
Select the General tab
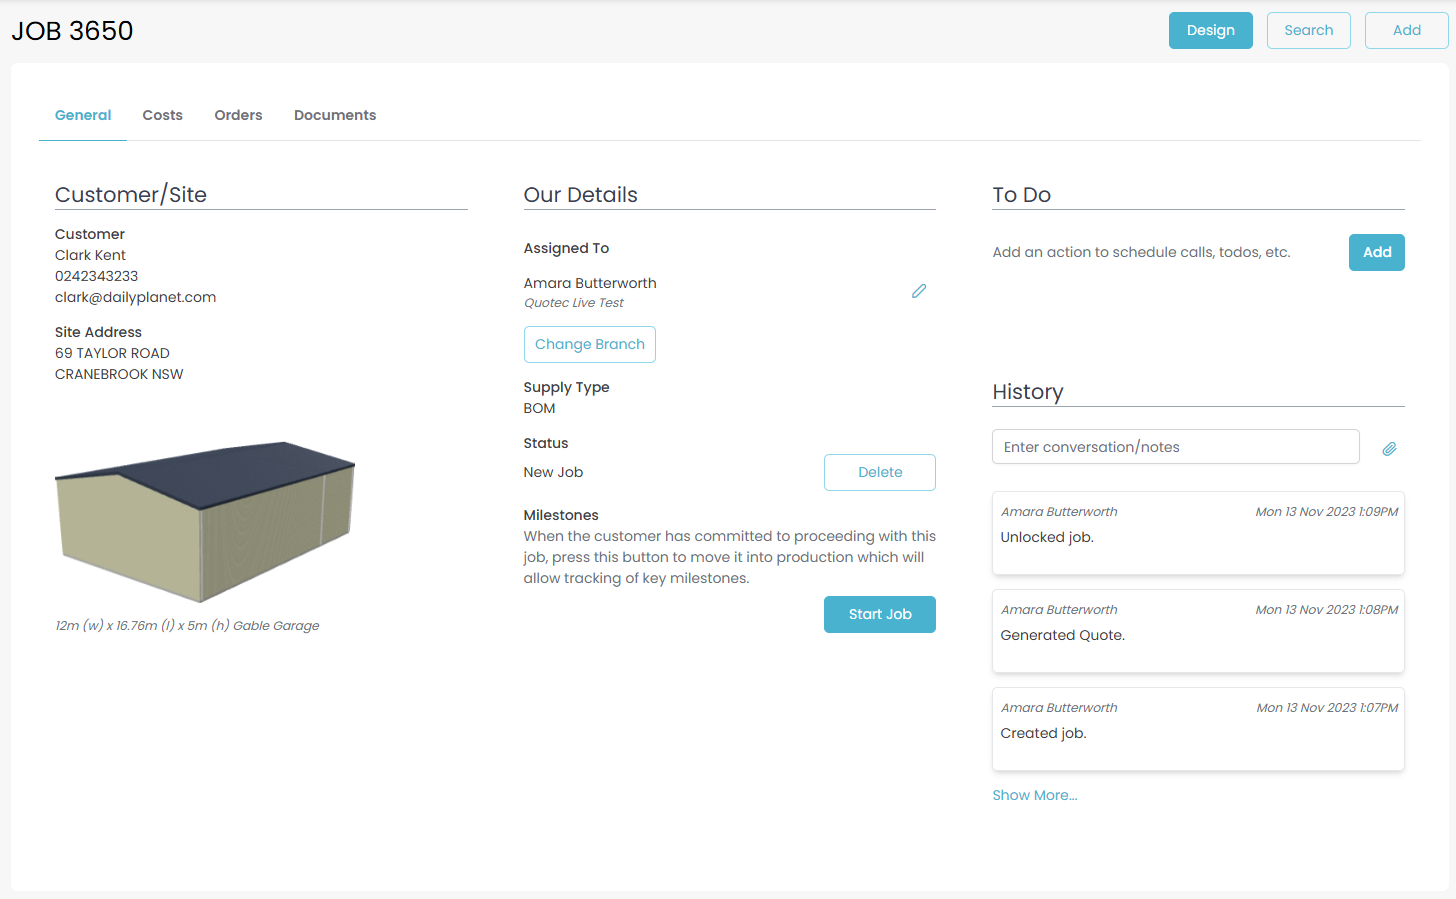coord(83,115)
